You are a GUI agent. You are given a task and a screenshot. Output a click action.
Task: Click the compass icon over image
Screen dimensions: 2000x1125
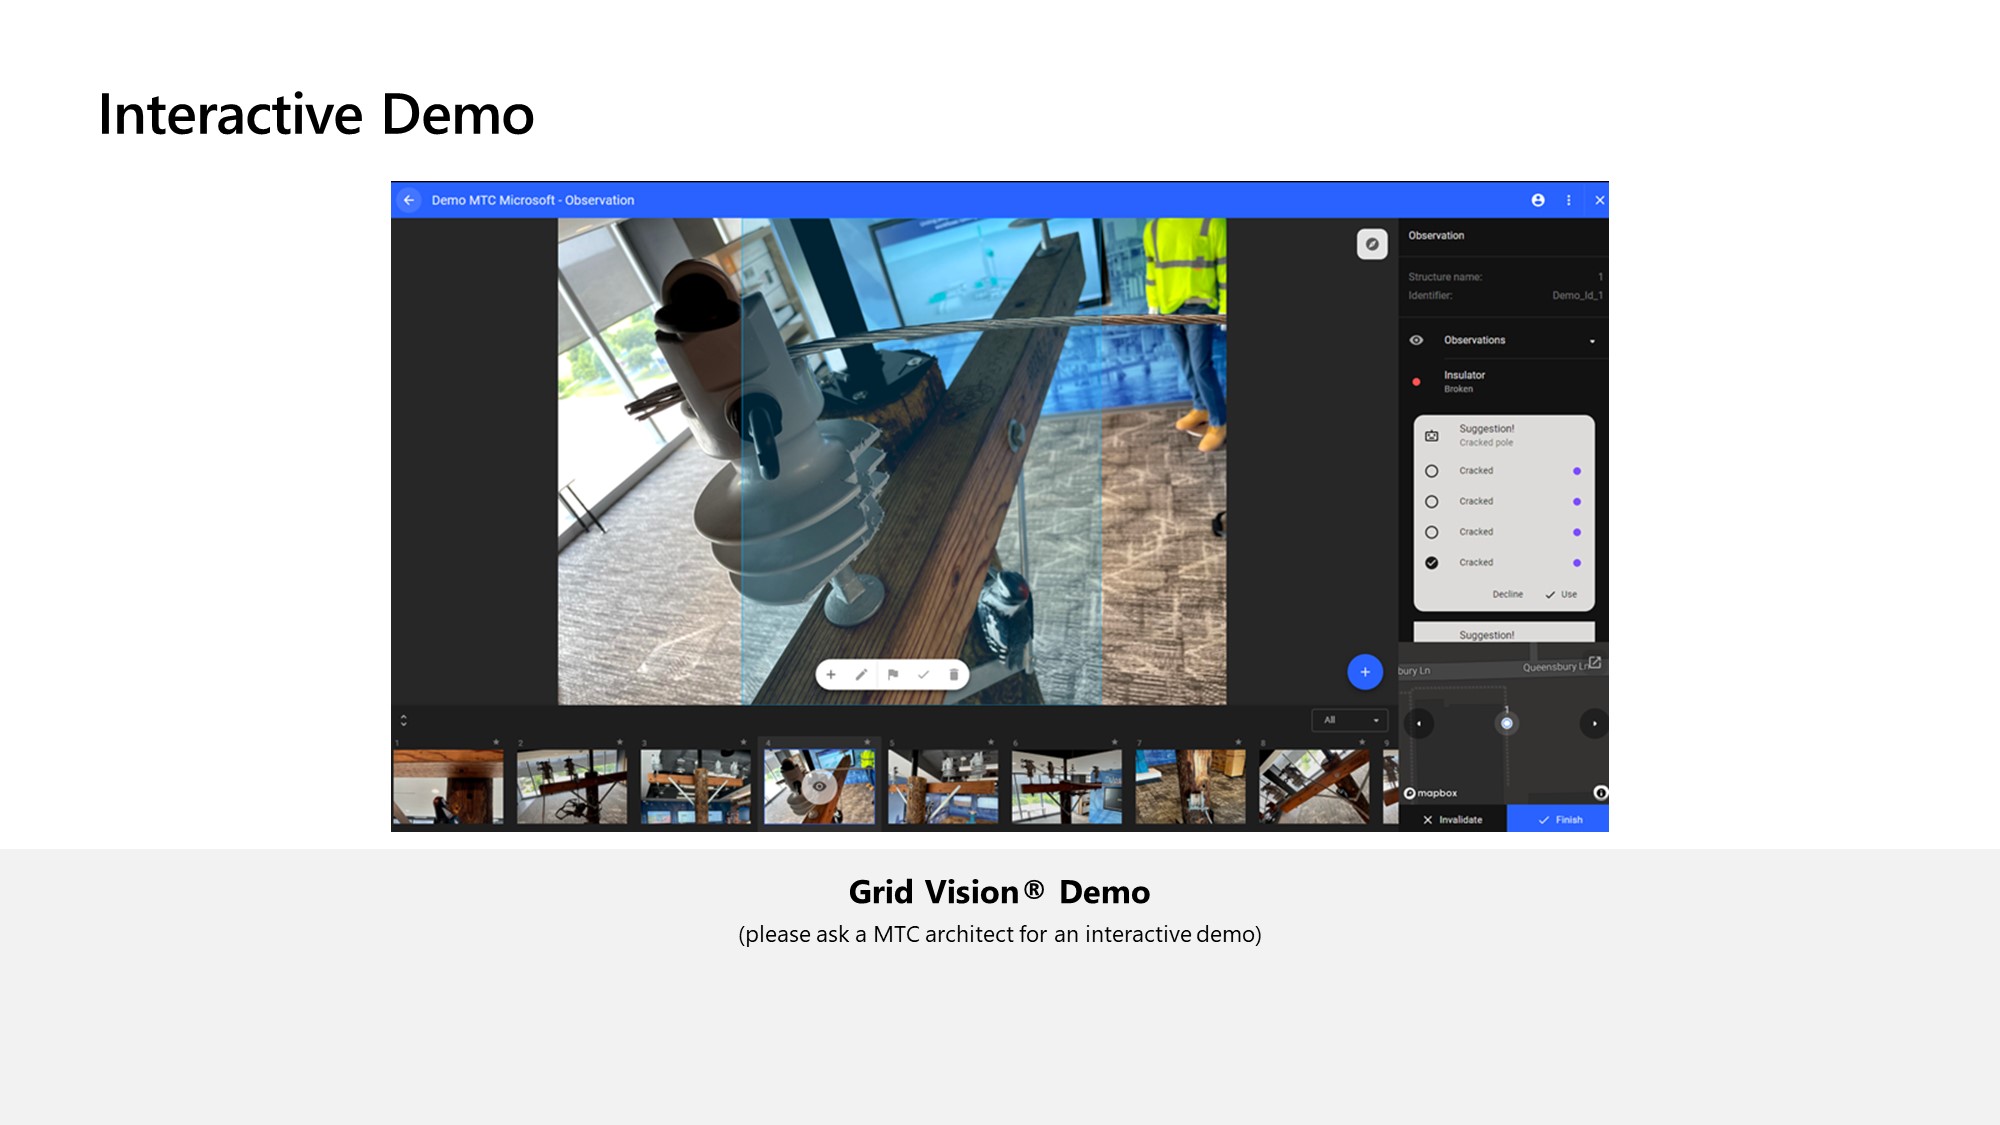[x=1372, y=244]
